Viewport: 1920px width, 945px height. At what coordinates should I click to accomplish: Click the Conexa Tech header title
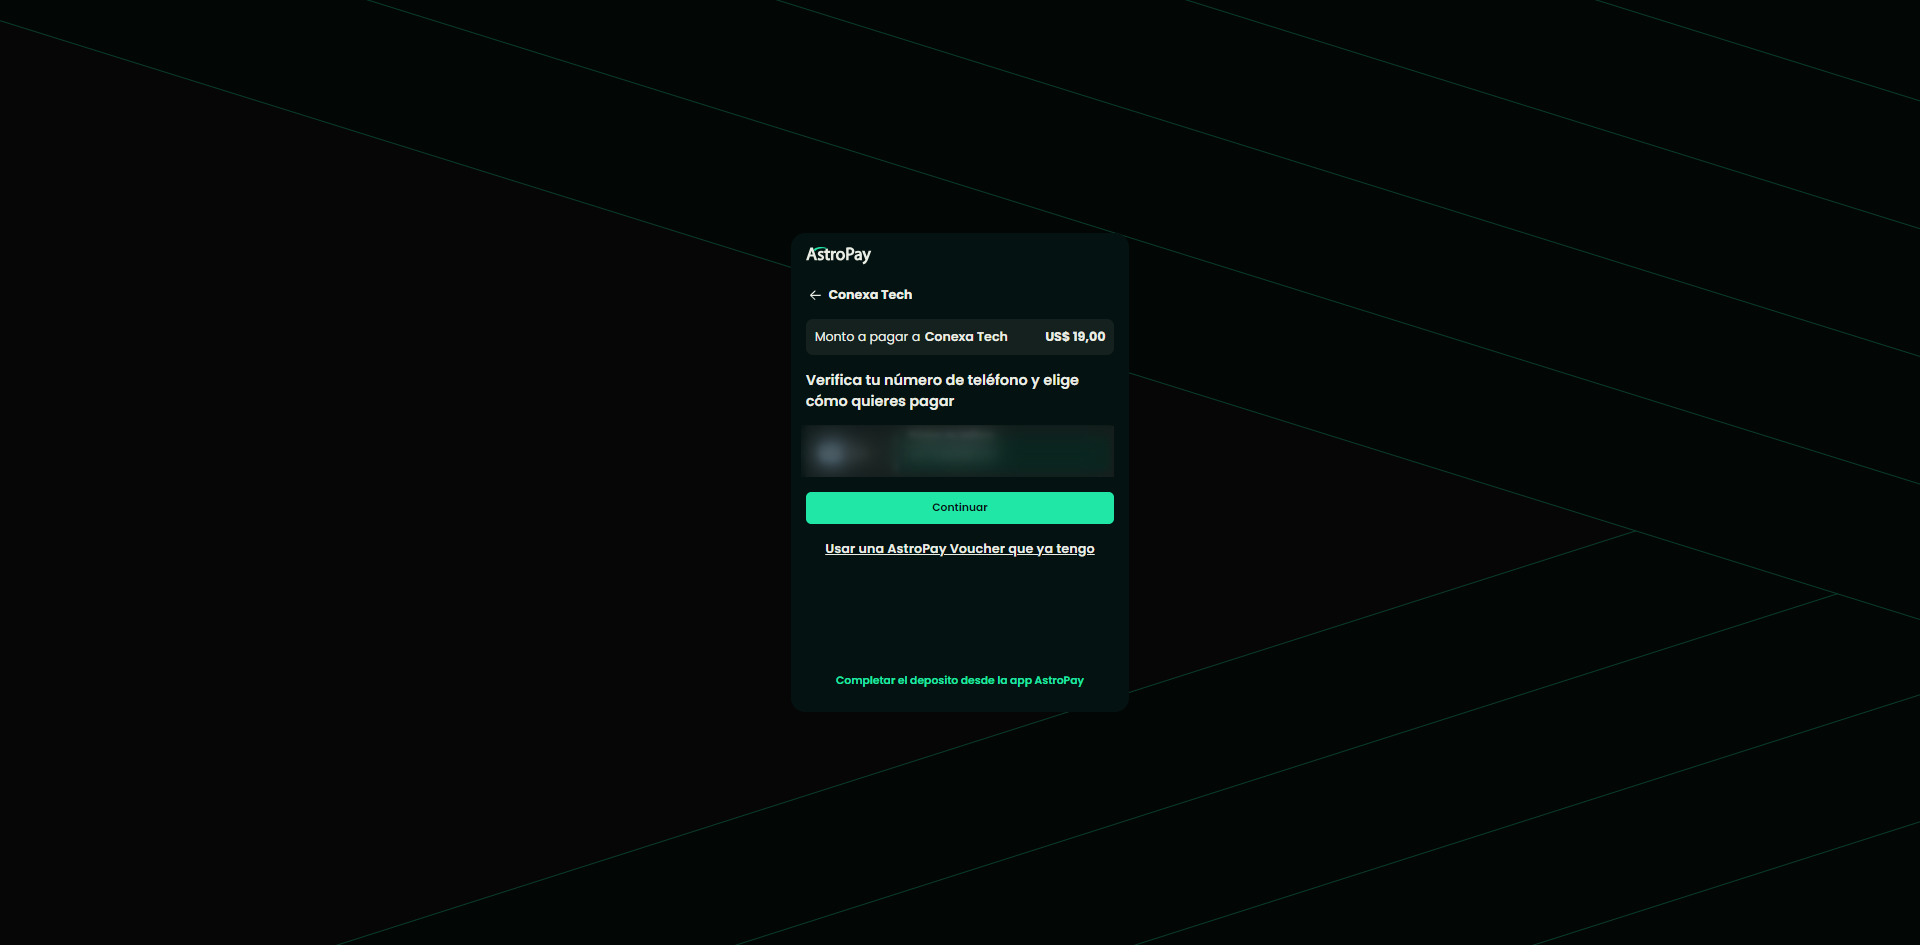[870, 295]
